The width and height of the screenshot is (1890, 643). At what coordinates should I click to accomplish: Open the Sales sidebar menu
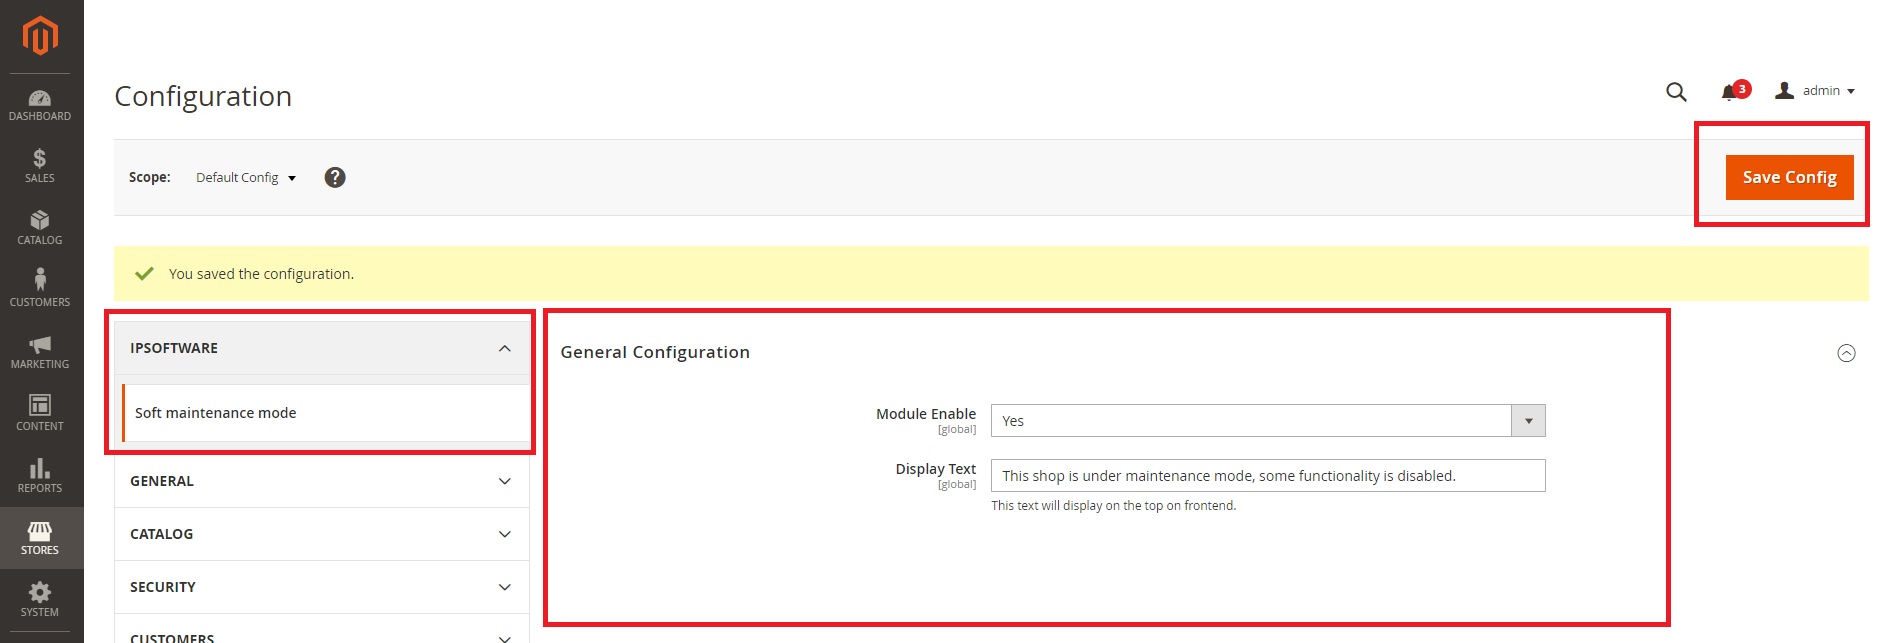point(40,166)
